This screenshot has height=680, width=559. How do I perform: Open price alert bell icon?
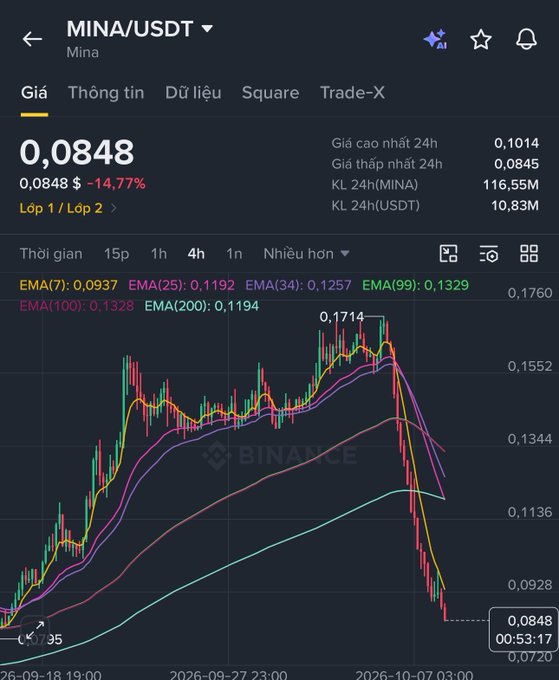(526, 39)
